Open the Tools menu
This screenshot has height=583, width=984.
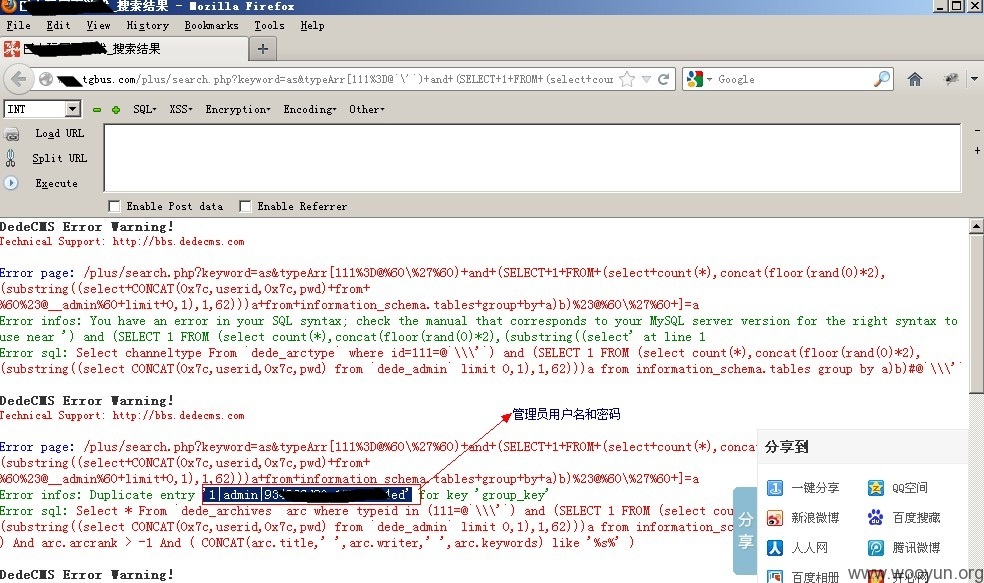pos(269,26)
